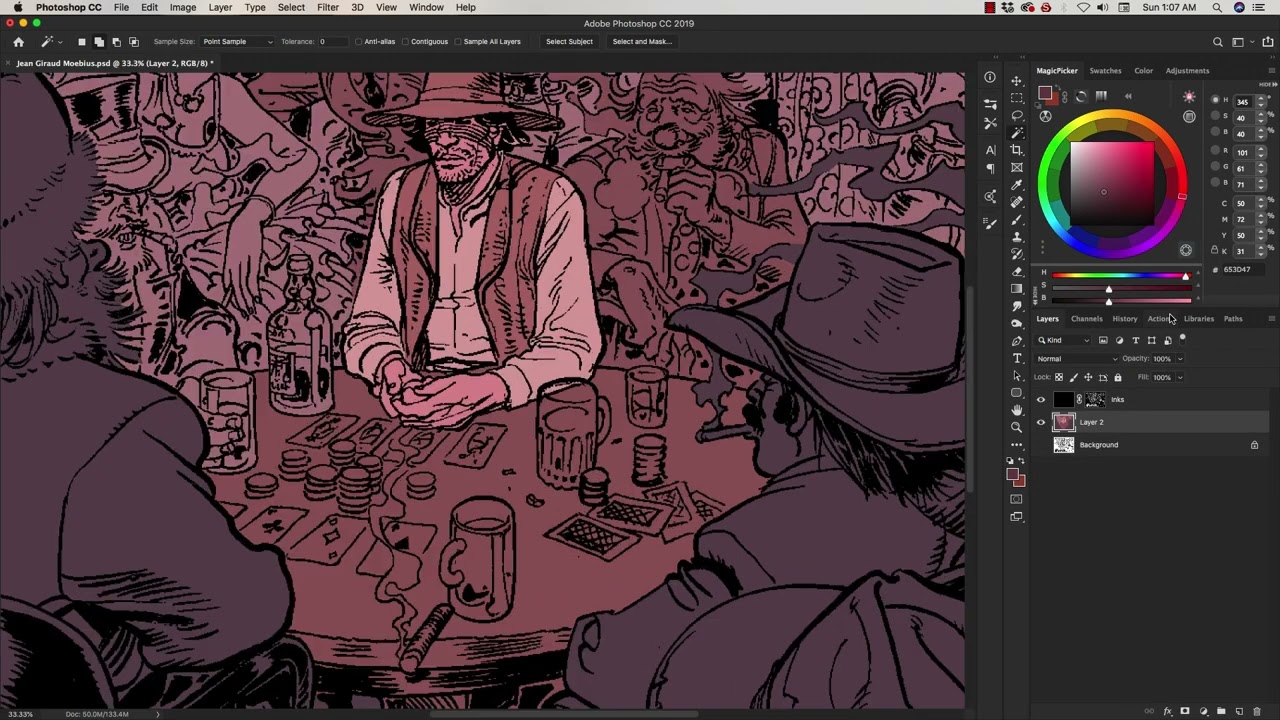The width and height of the screenshot is (1280, 720).
Task: Select the Lasso tool
Action: point(1017,115)
